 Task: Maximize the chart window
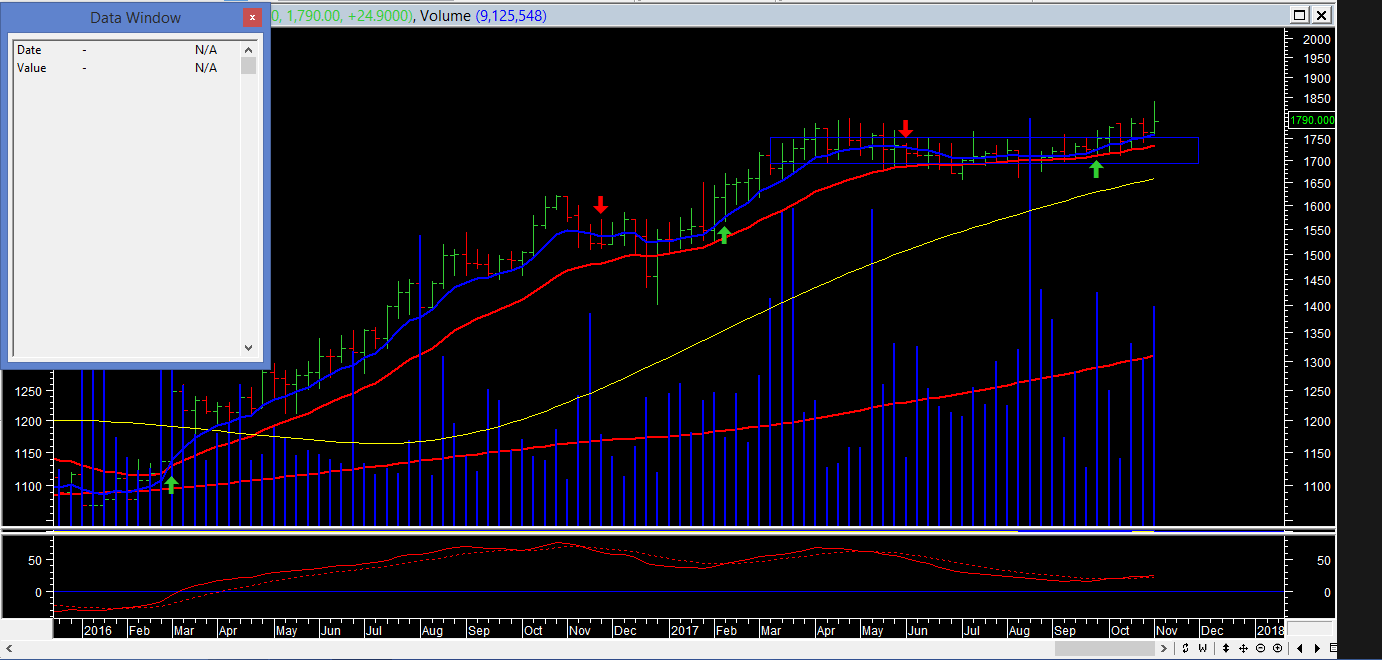[x=1299, y=15]
